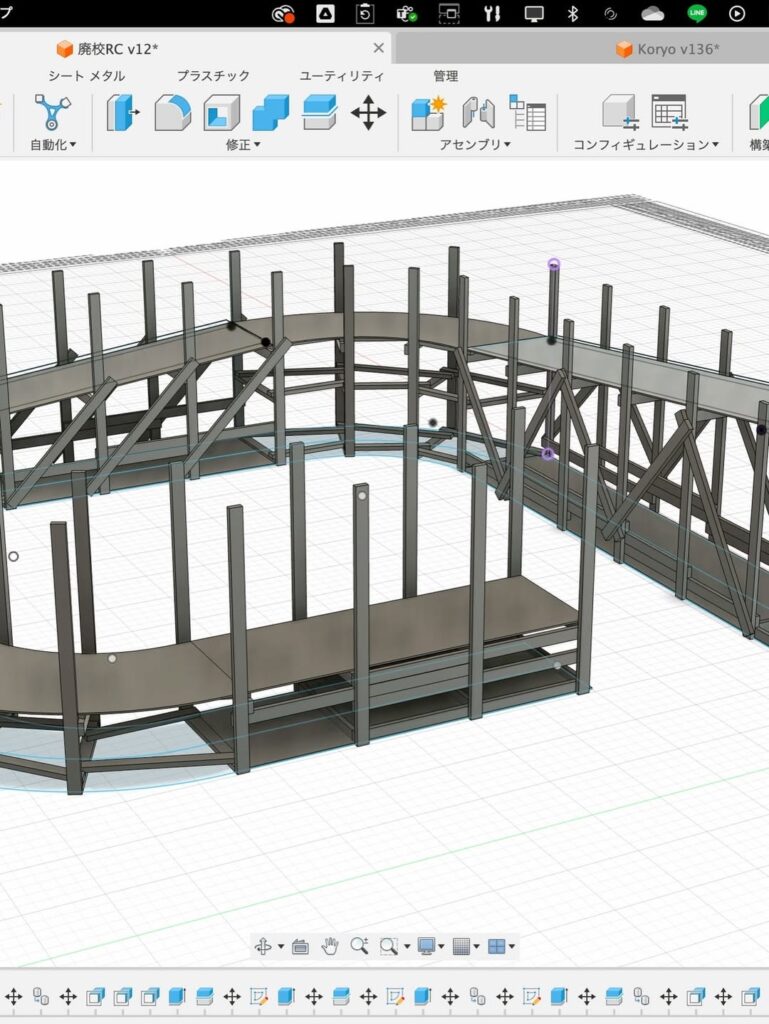769x1024 pixels.
Task: Open the コンフィギュレーション dropdown
Action: pyautogui.click(x=646, y=145)
